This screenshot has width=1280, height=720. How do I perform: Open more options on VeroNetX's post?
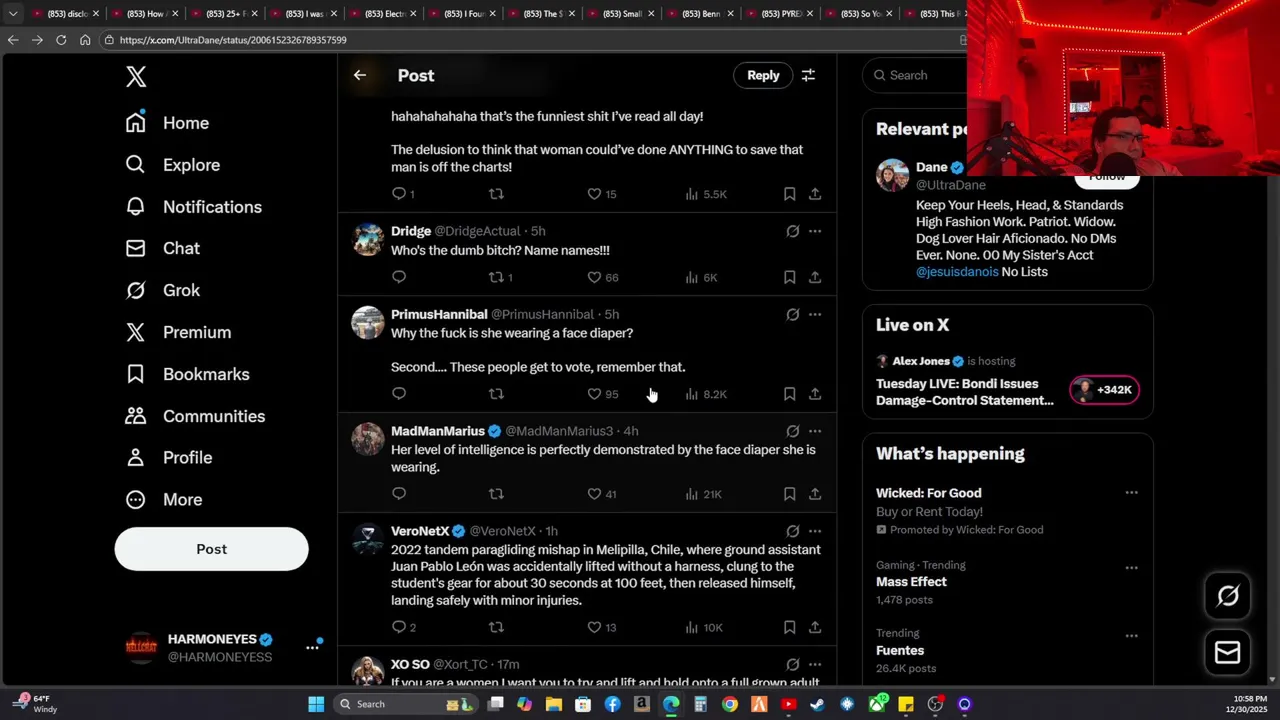(815, 531)
